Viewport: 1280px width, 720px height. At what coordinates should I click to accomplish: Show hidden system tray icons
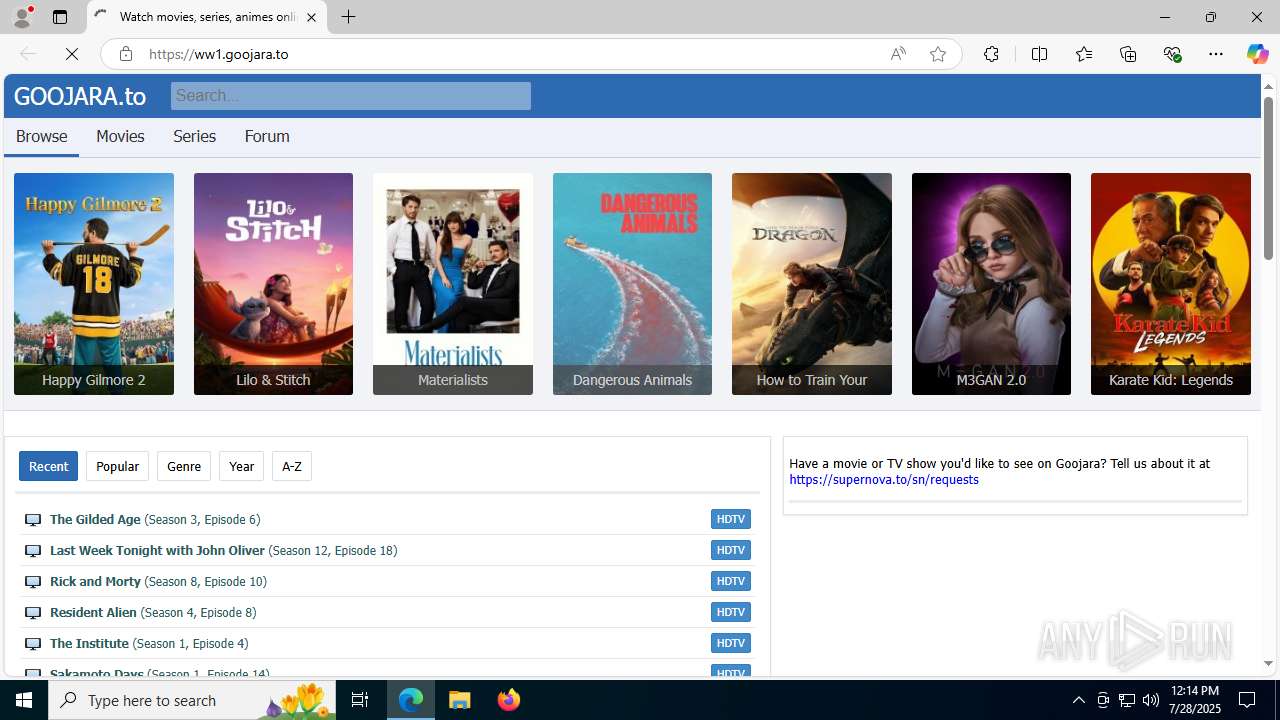[x=1078, y=700]
